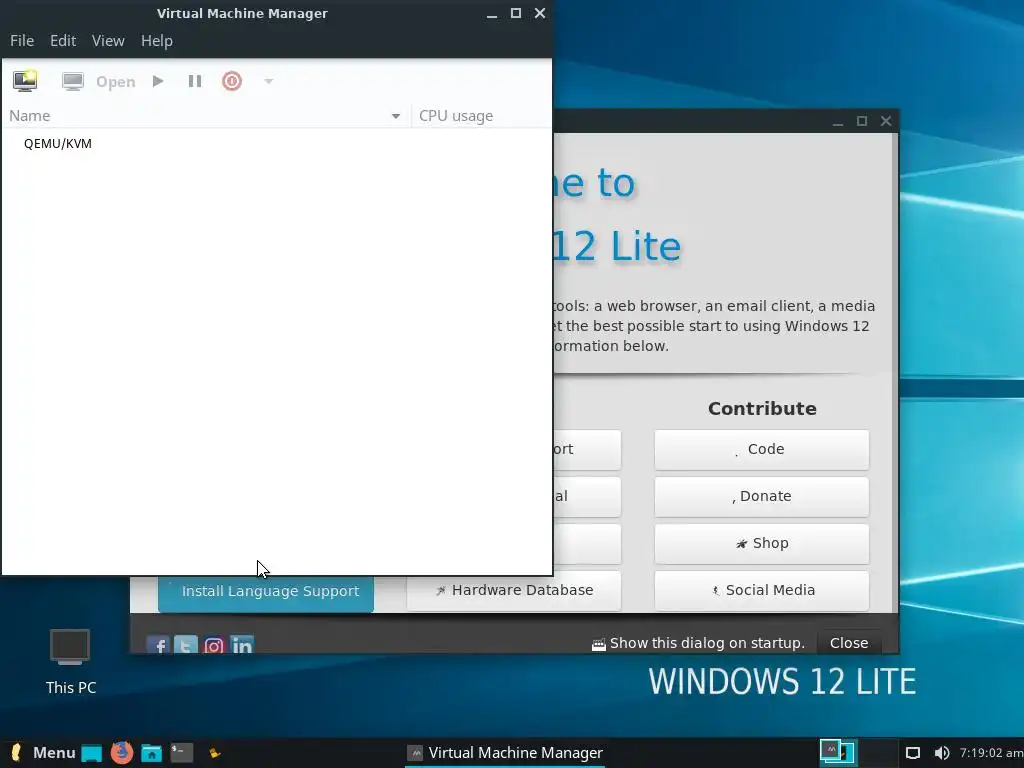Launch Firefox from the taskbar
Viewport: 1024px width, 768px height.
[121, 753]
